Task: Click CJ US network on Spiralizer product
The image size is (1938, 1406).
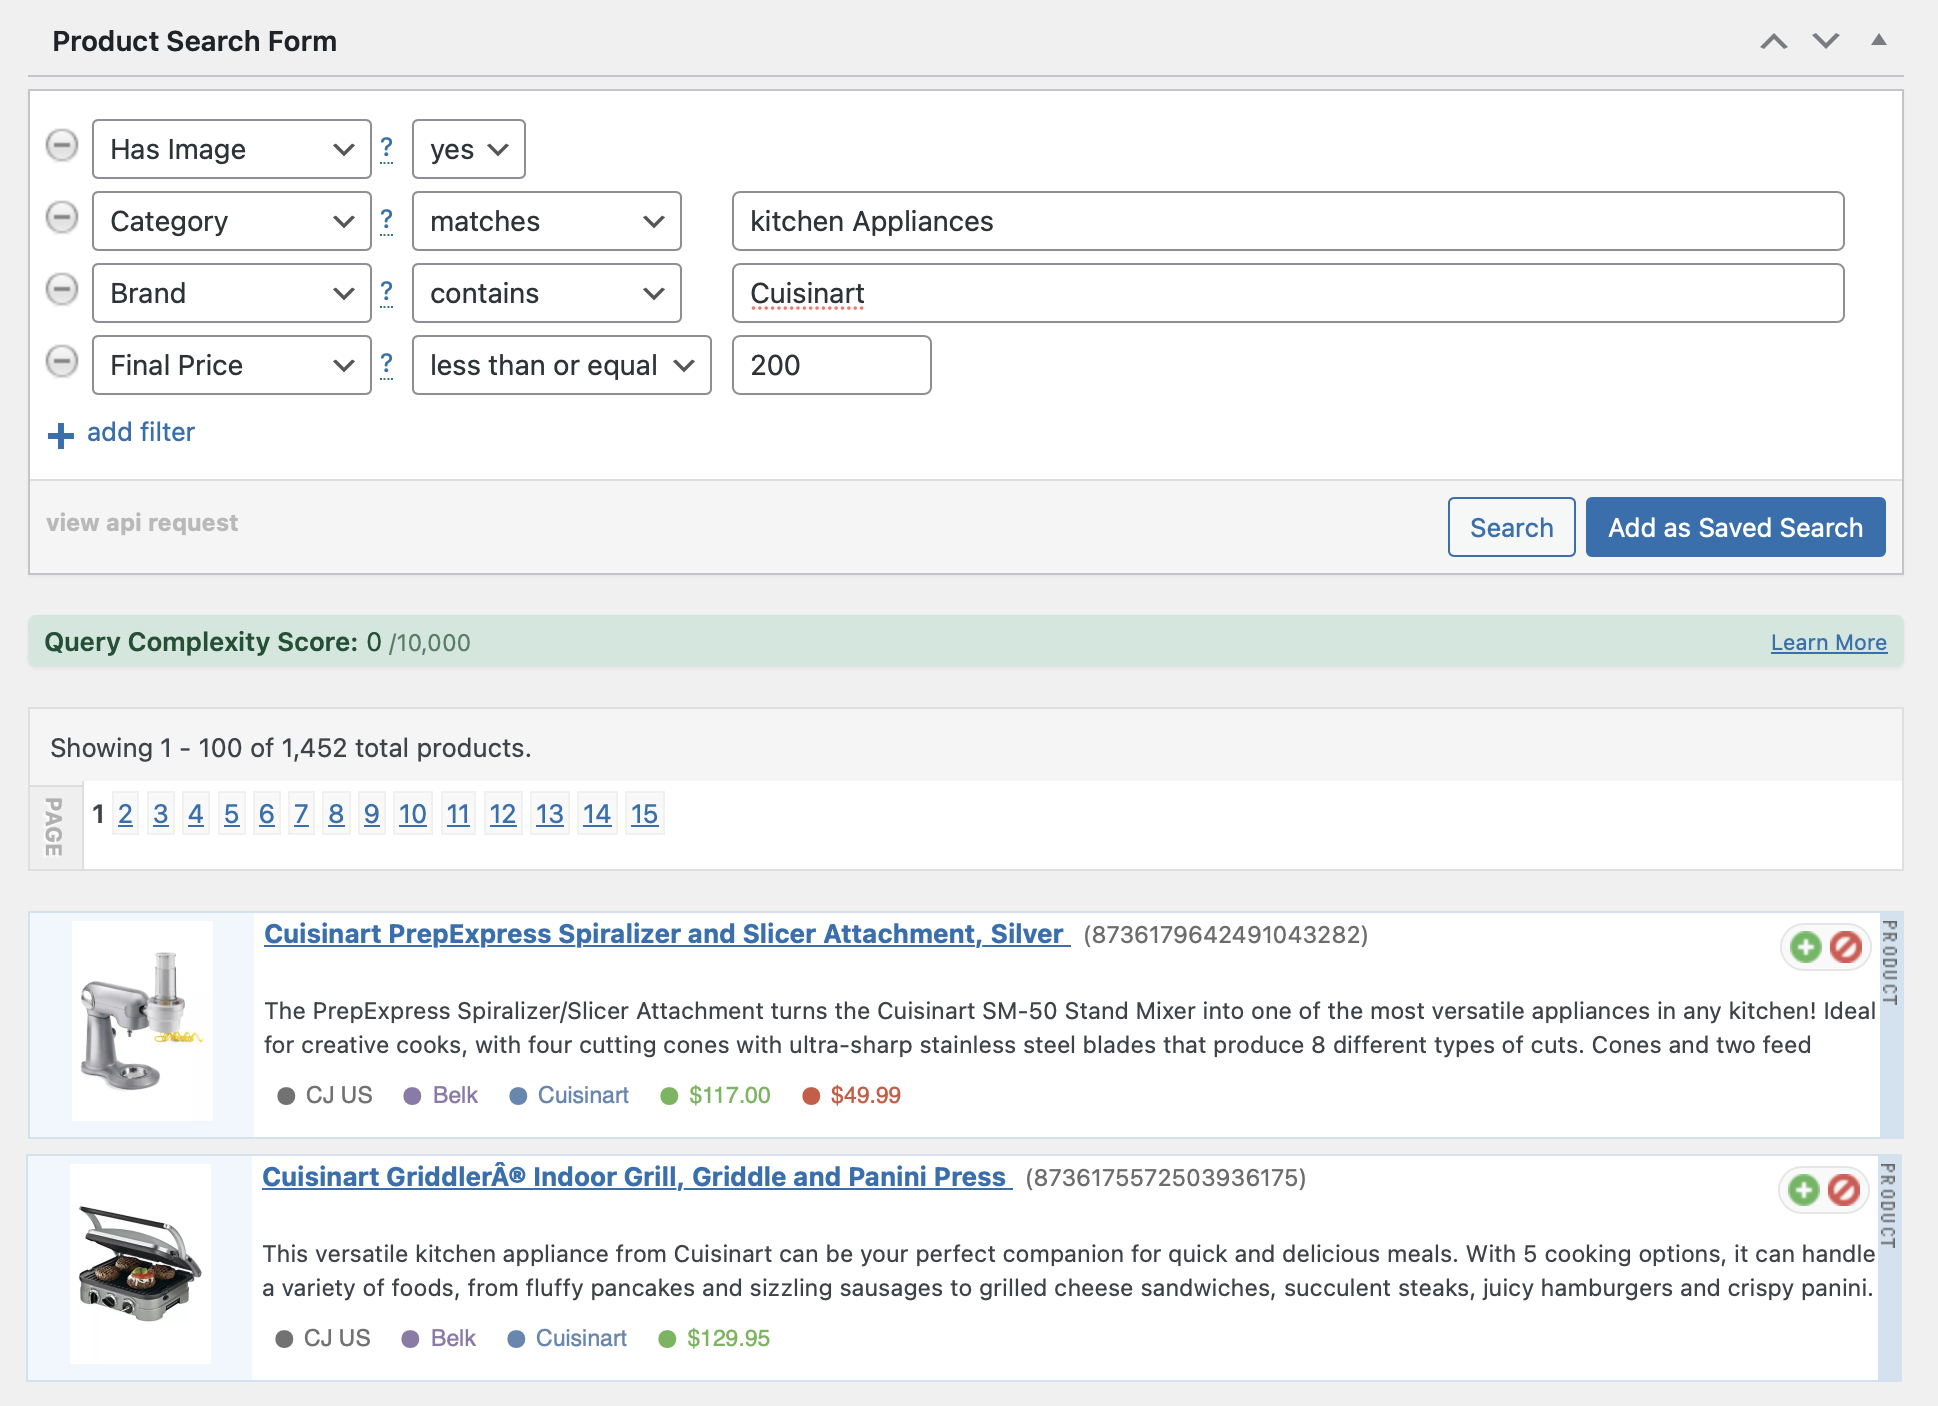Action: pyautogui.click(x=339, y=1095)
